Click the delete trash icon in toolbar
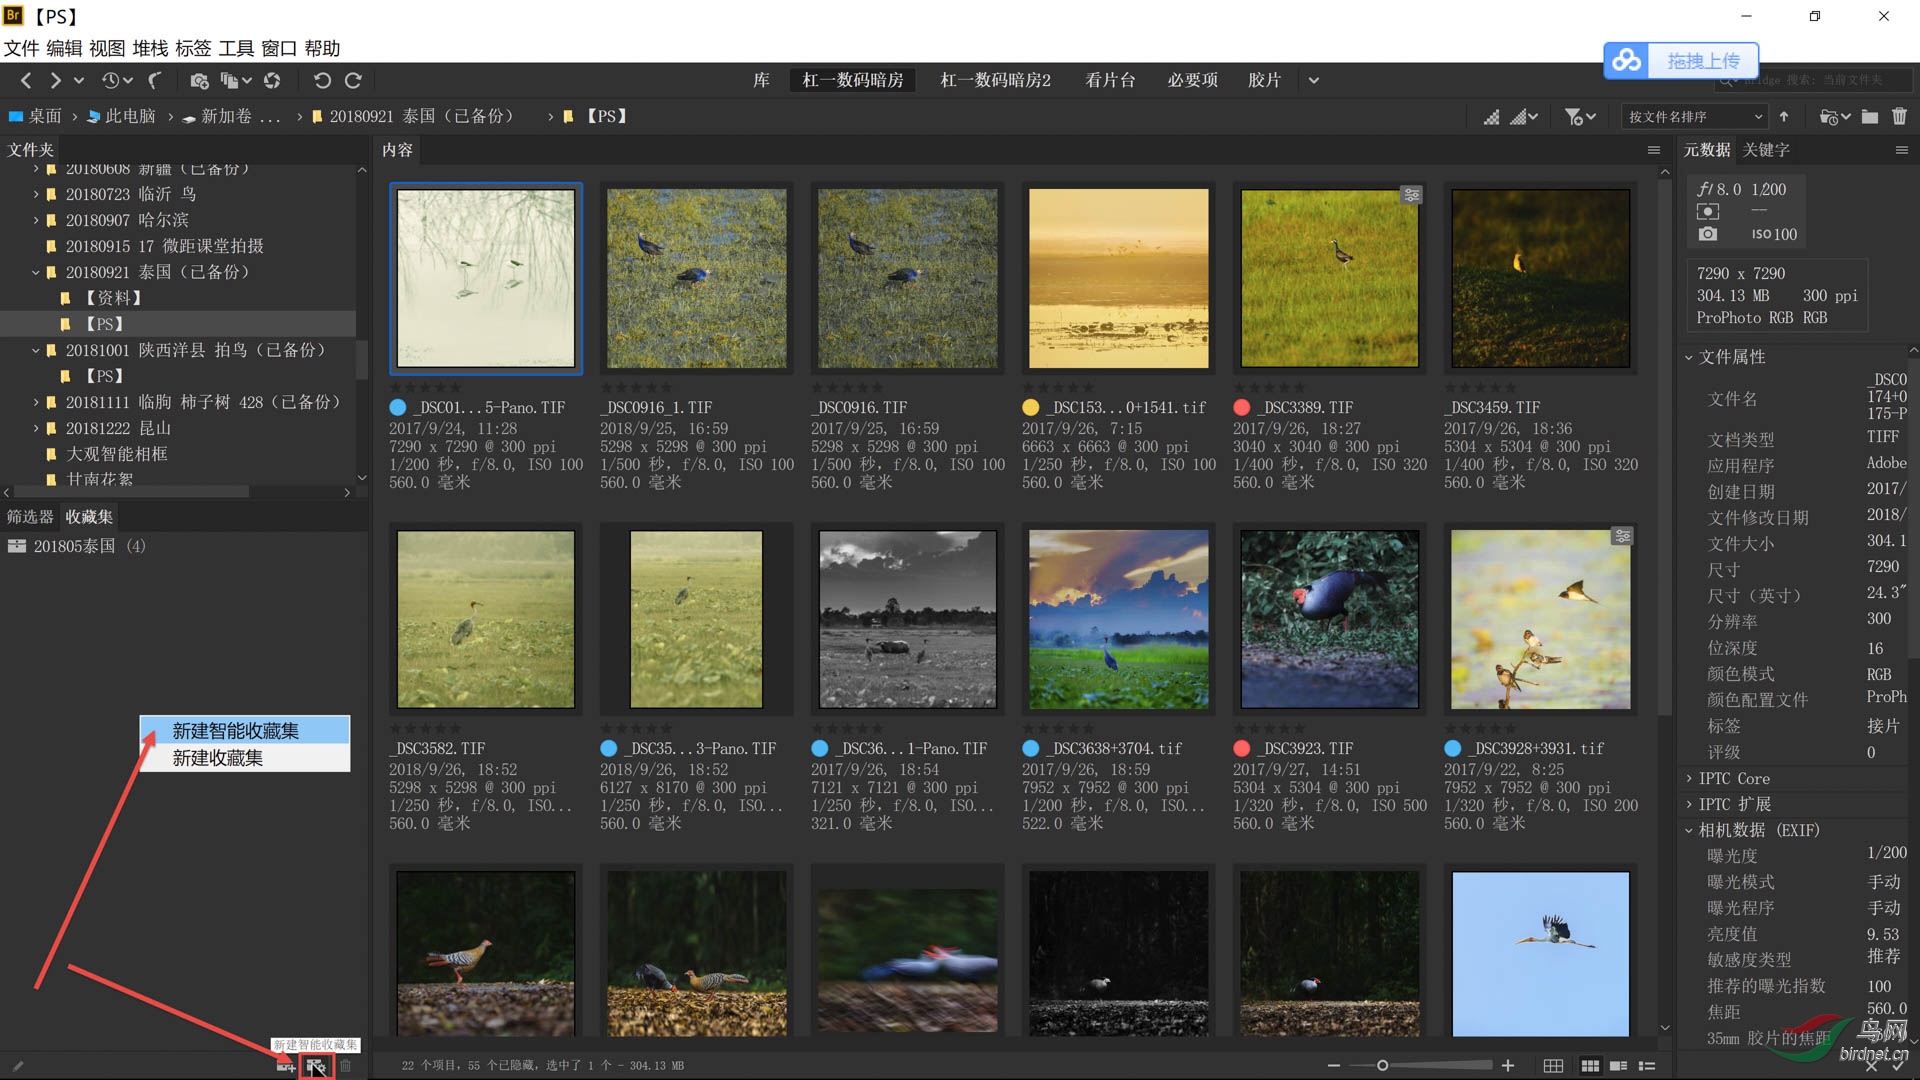1920x1080 pixels. [x=1899, y=117]
